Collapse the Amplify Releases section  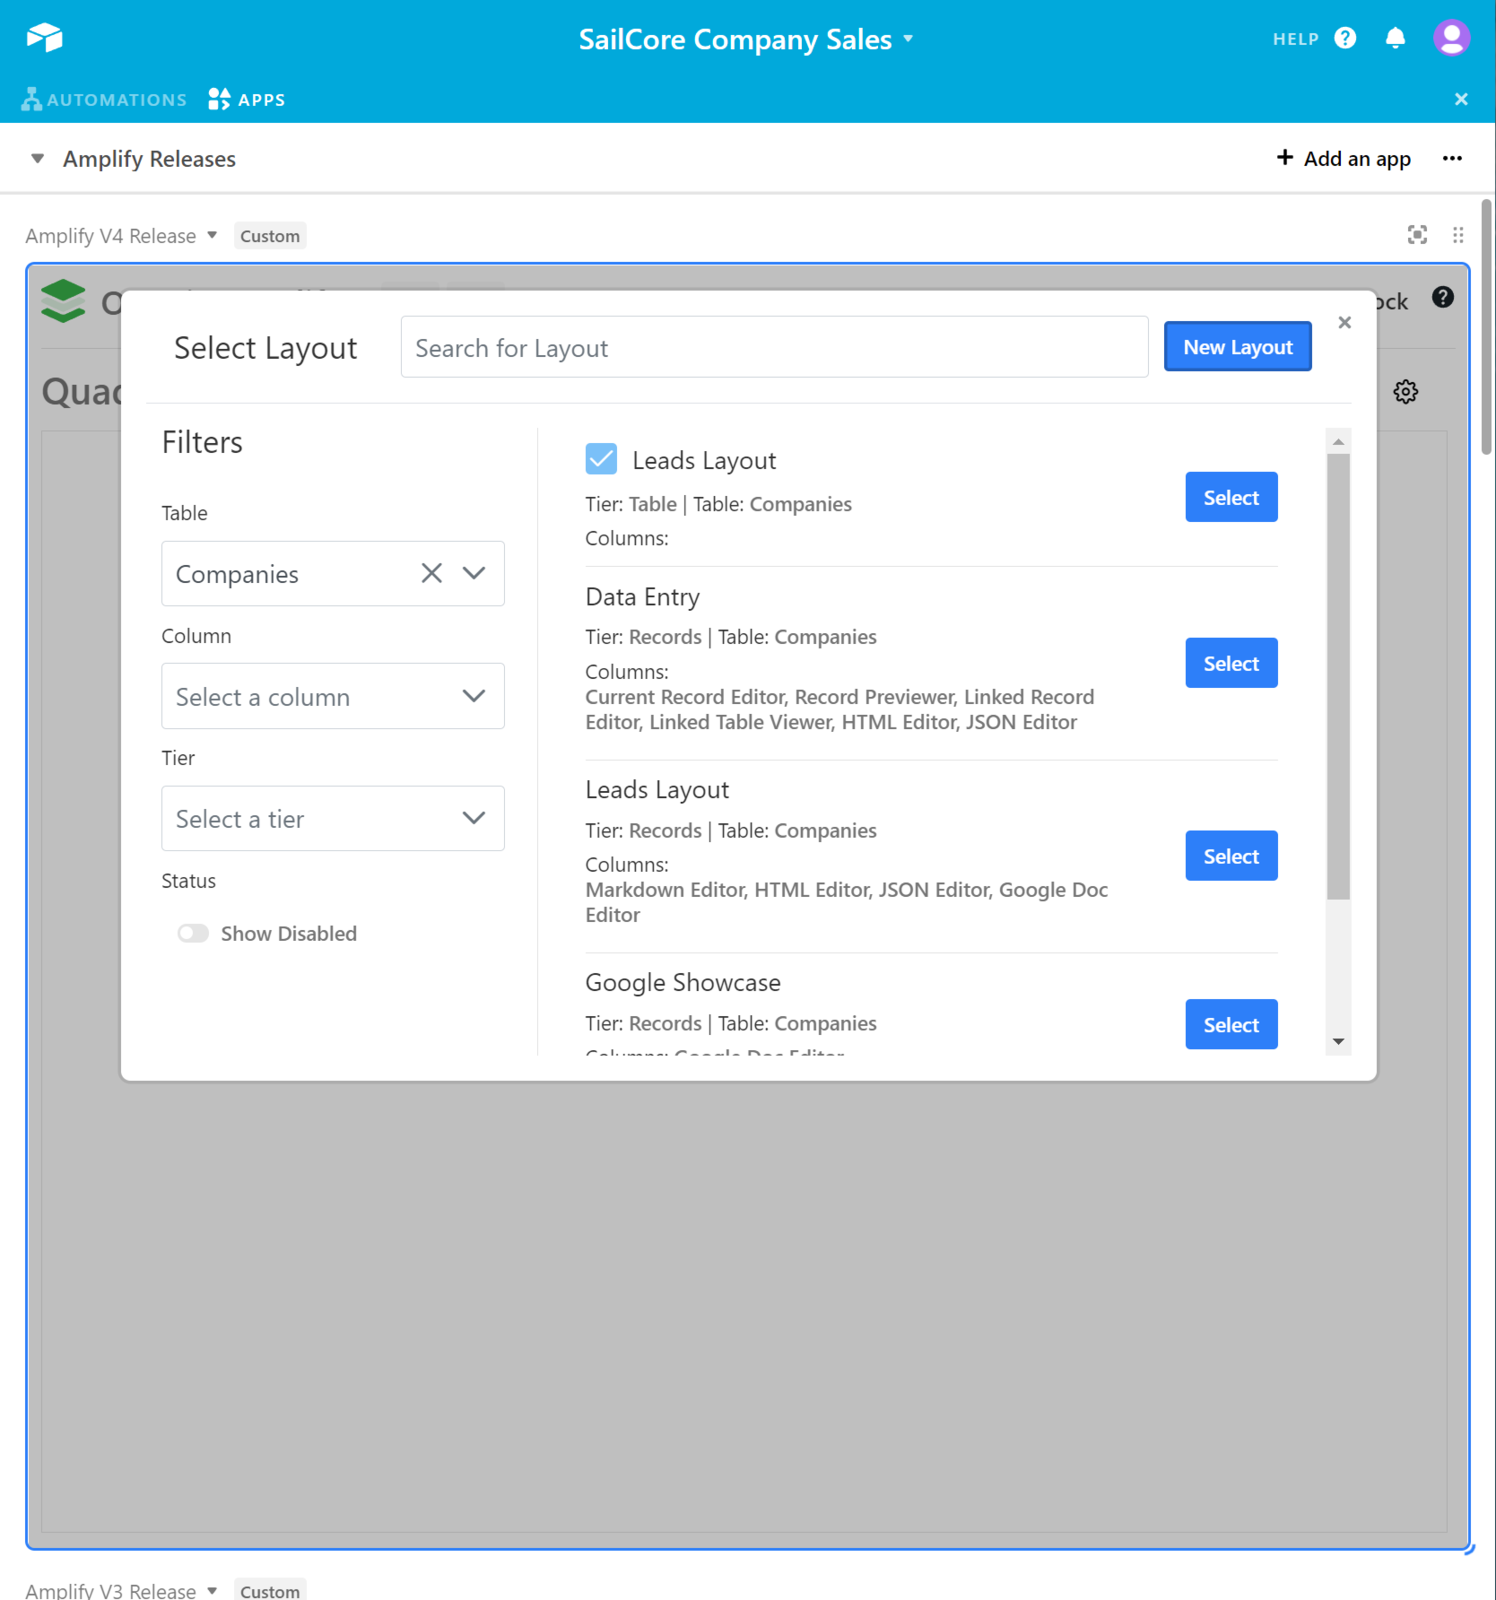[38, 159]
